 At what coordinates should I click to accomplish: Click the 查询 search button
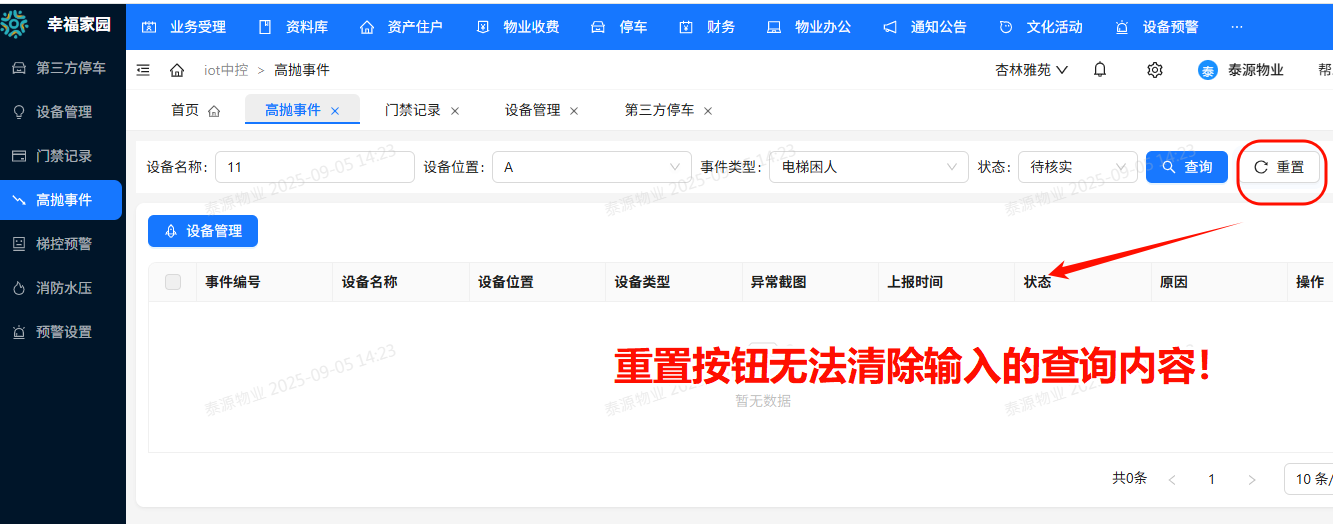tap(1187, 167)
